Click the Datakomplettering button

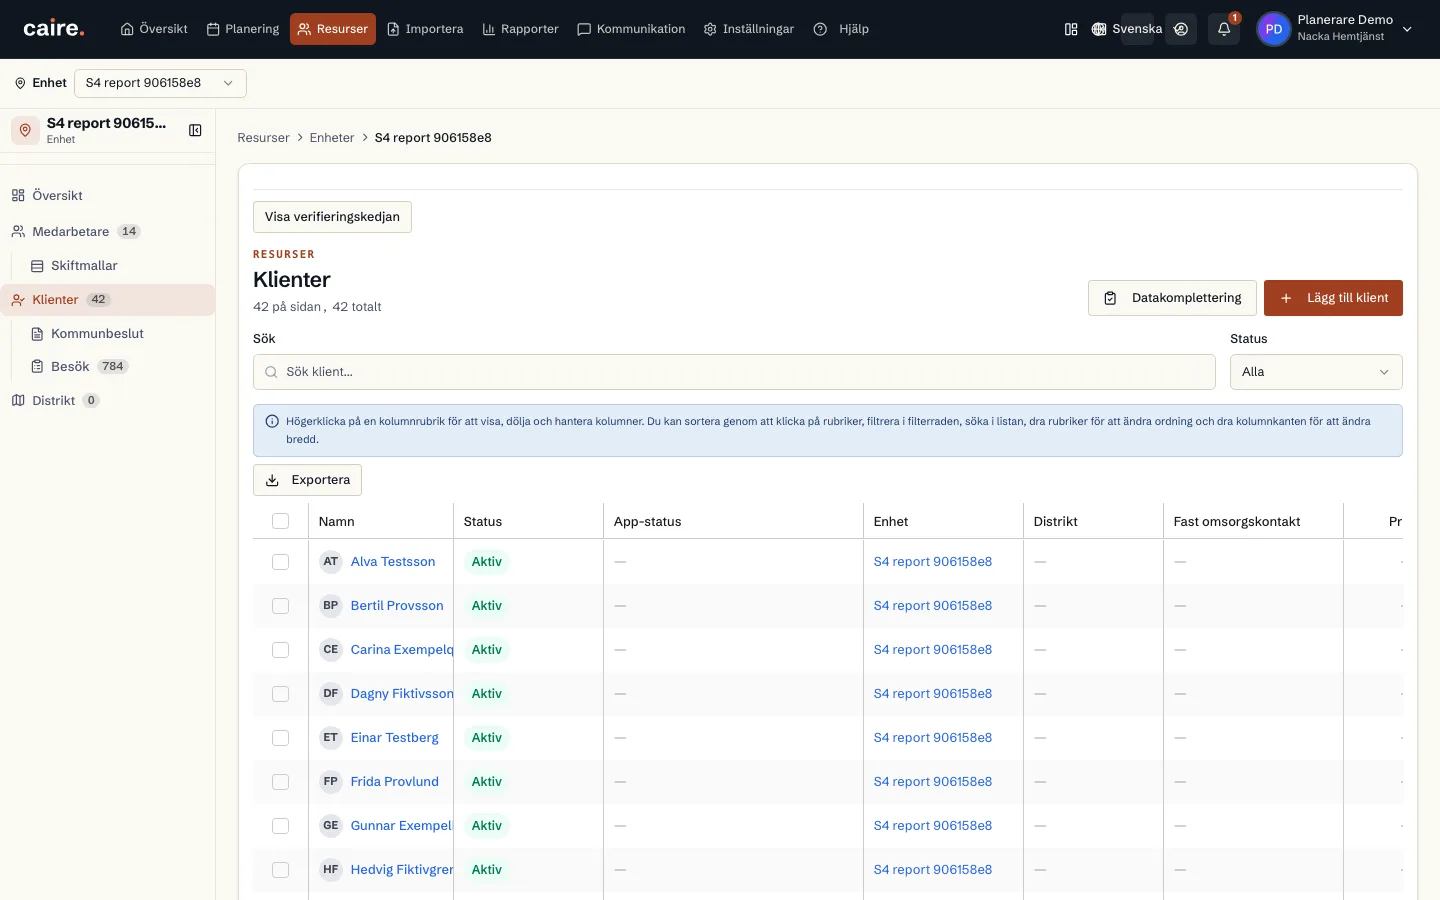1172,298
